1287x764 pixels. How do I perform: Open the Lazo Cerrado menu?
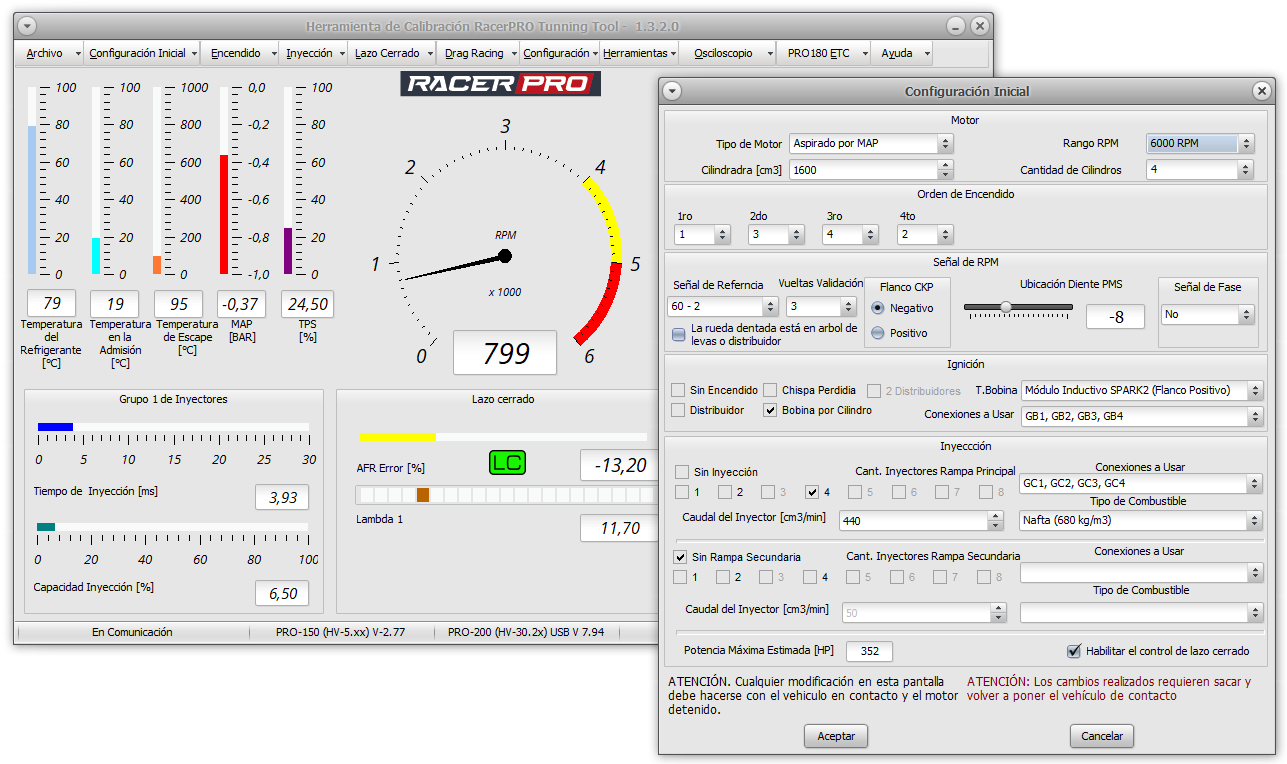pos(392,53)
